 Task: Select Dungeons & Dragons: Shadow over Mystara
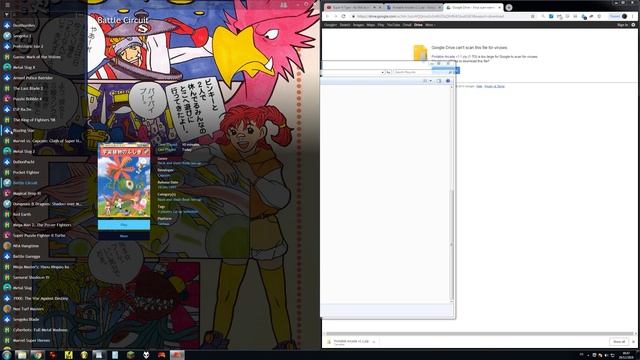tap(47, 204)
